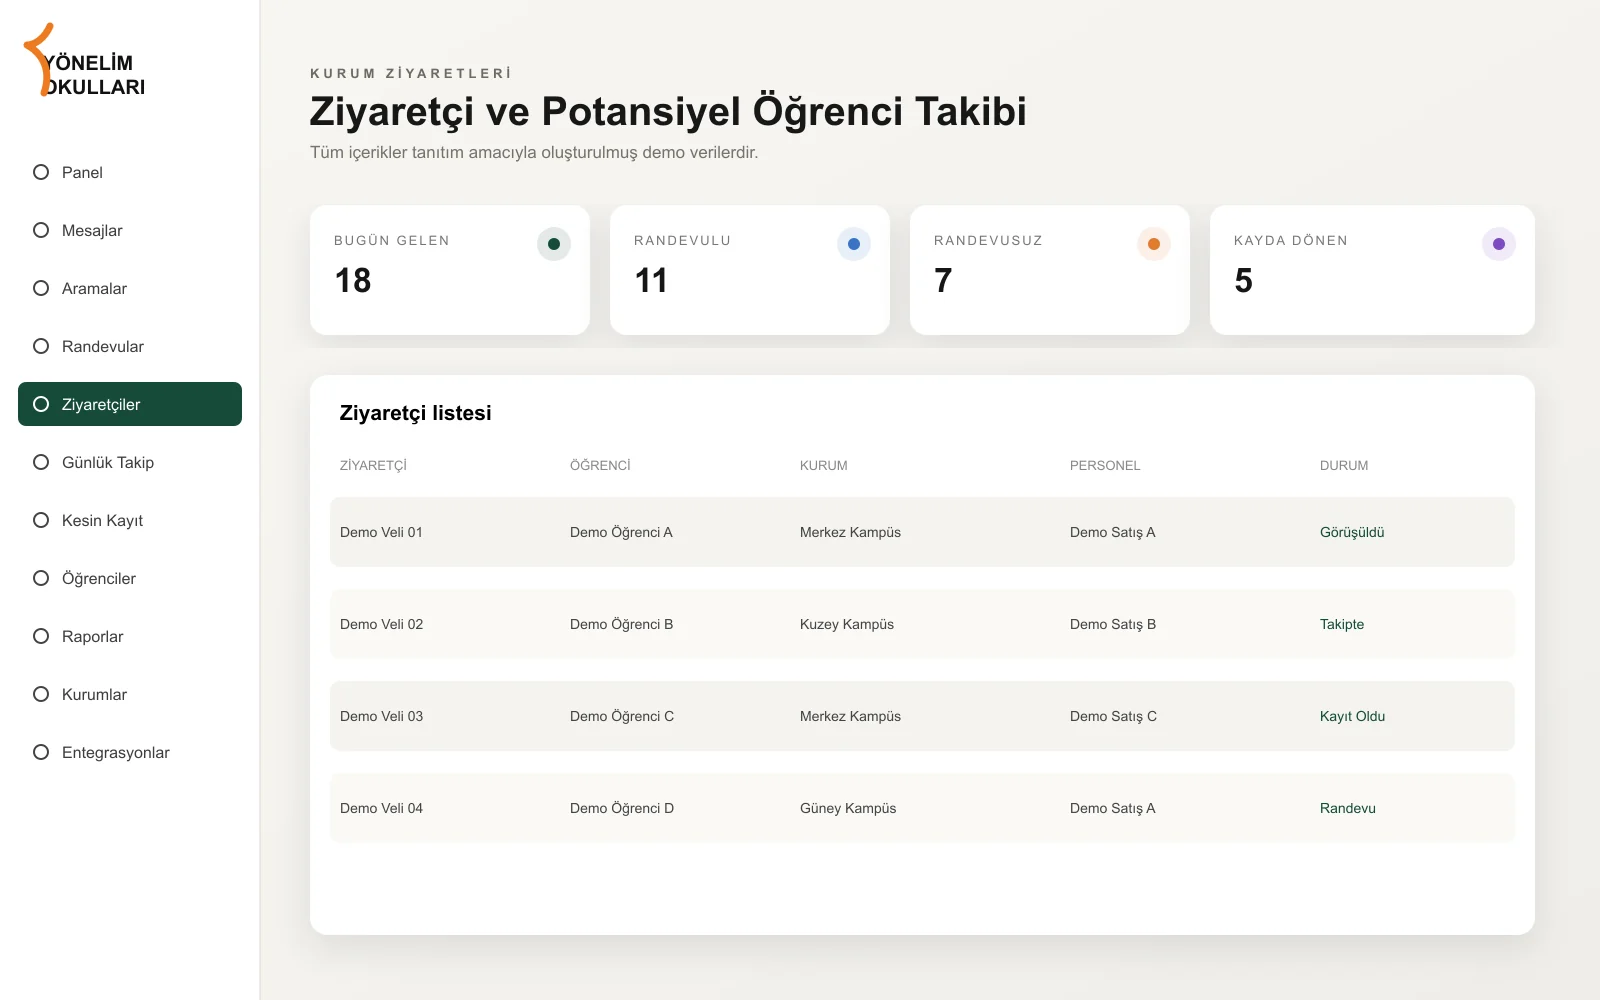
Task: Click Kuzey Kampüs in the Kurum column
Action: (847, 624)
